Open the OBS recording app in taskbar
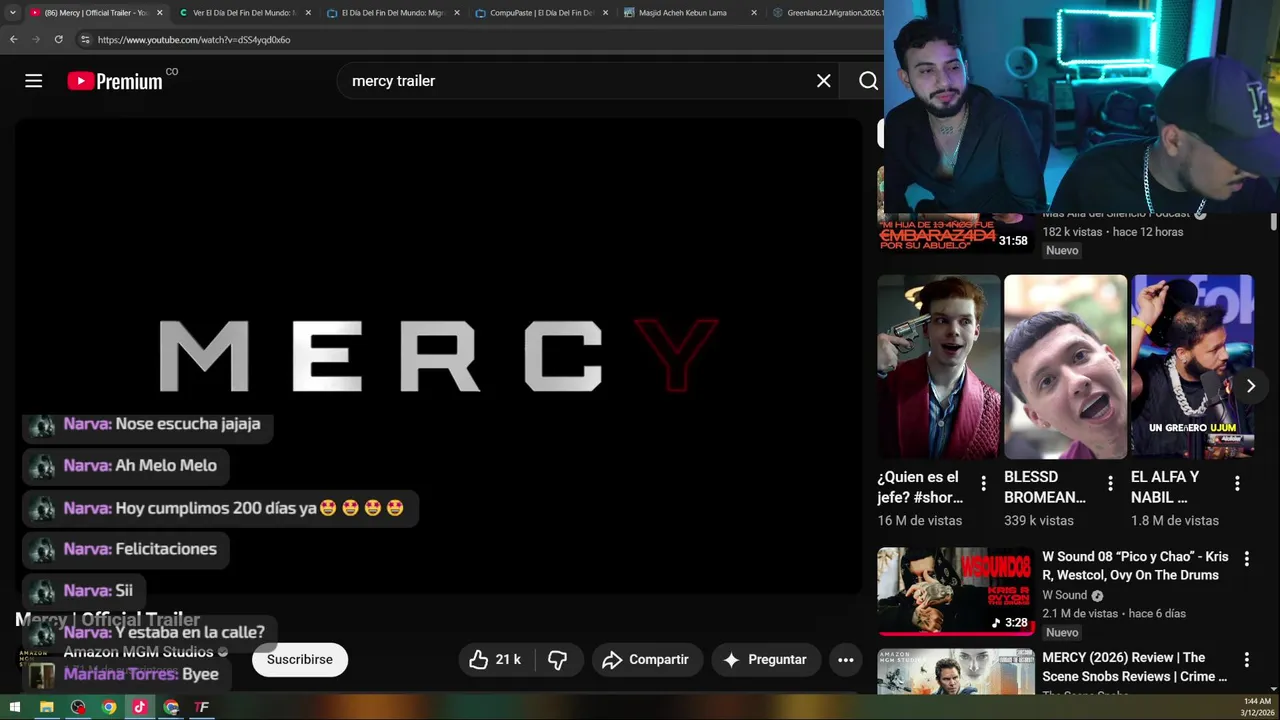Viewport: 1280px width, 720px height. [x=78, y=707]
